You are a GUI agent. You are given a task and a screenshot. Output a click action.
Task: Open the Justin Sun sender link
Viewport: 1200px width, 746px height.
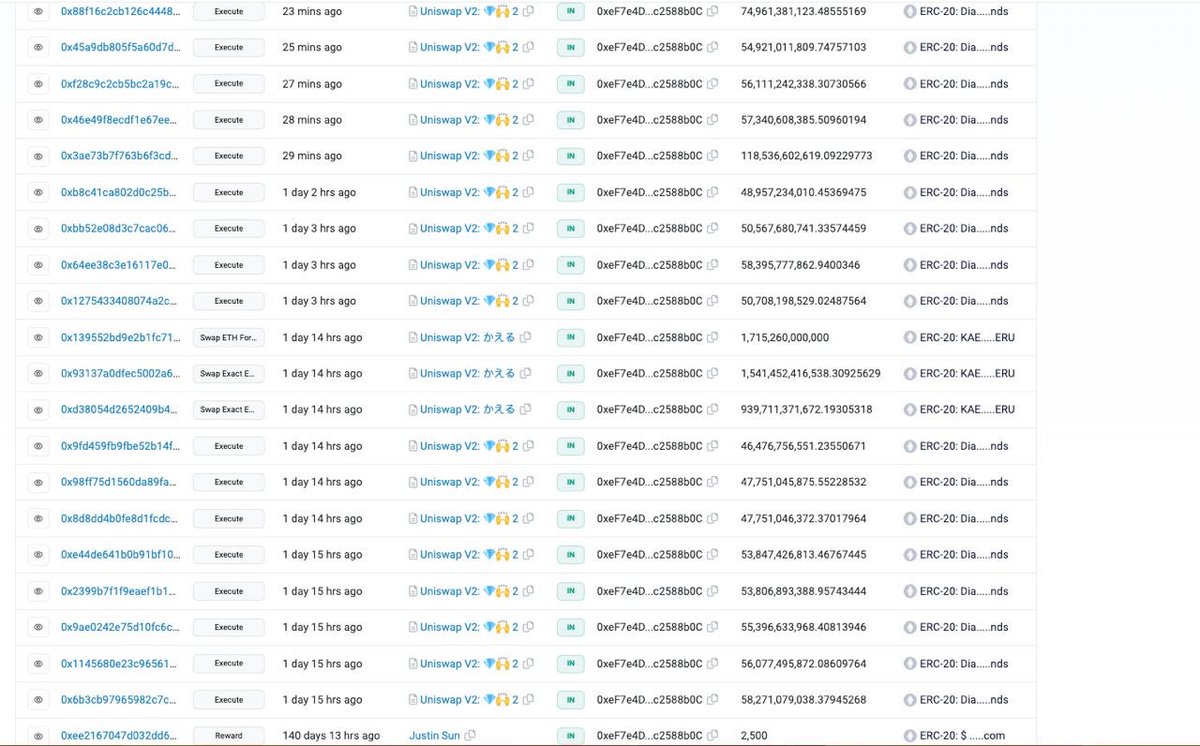coord(434,735)
